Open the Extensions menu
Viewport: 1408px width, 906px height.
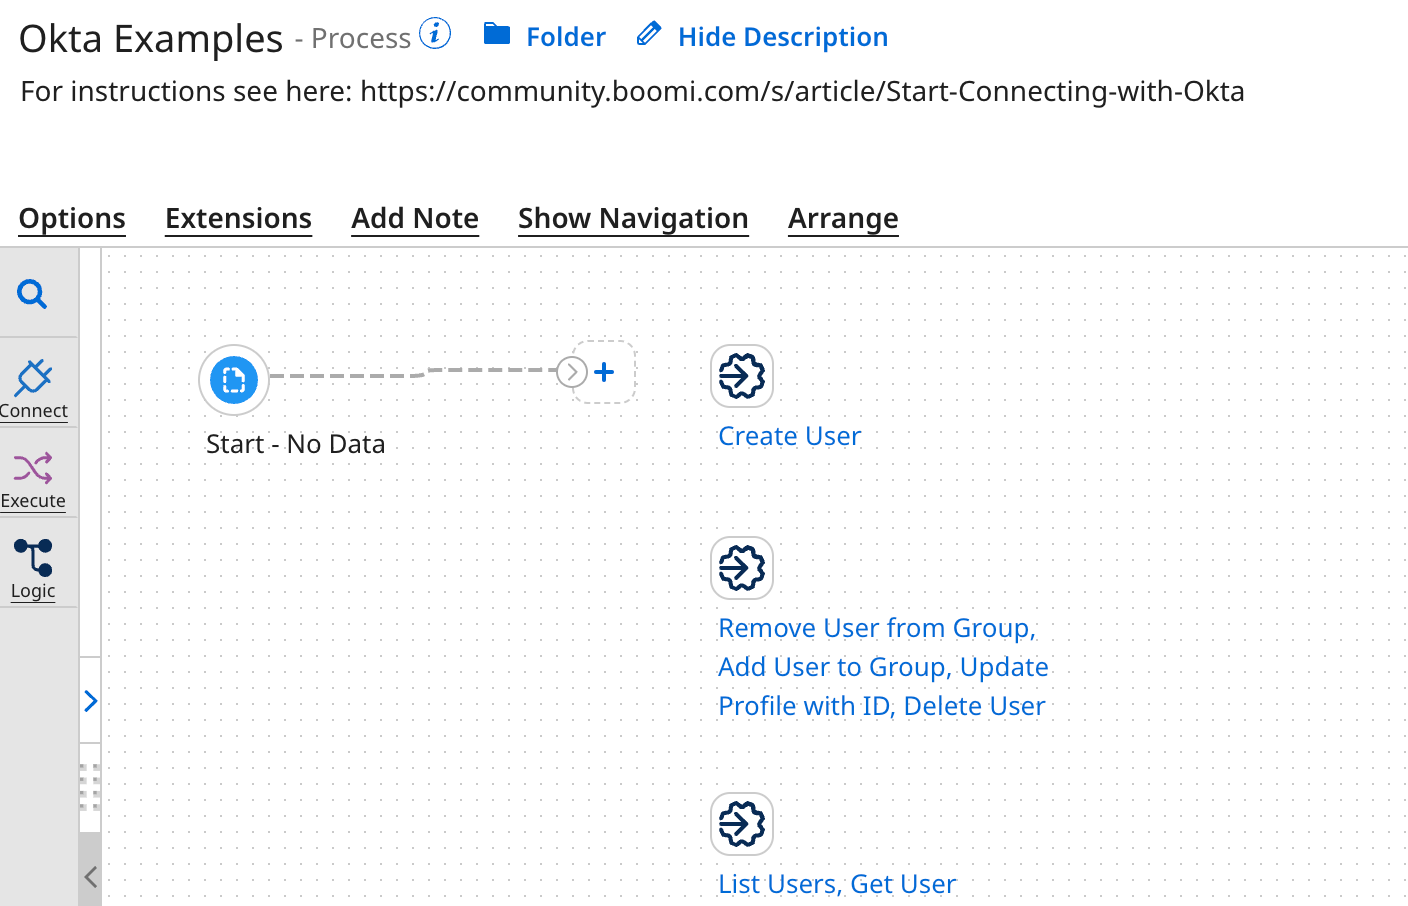coord(238,218)
